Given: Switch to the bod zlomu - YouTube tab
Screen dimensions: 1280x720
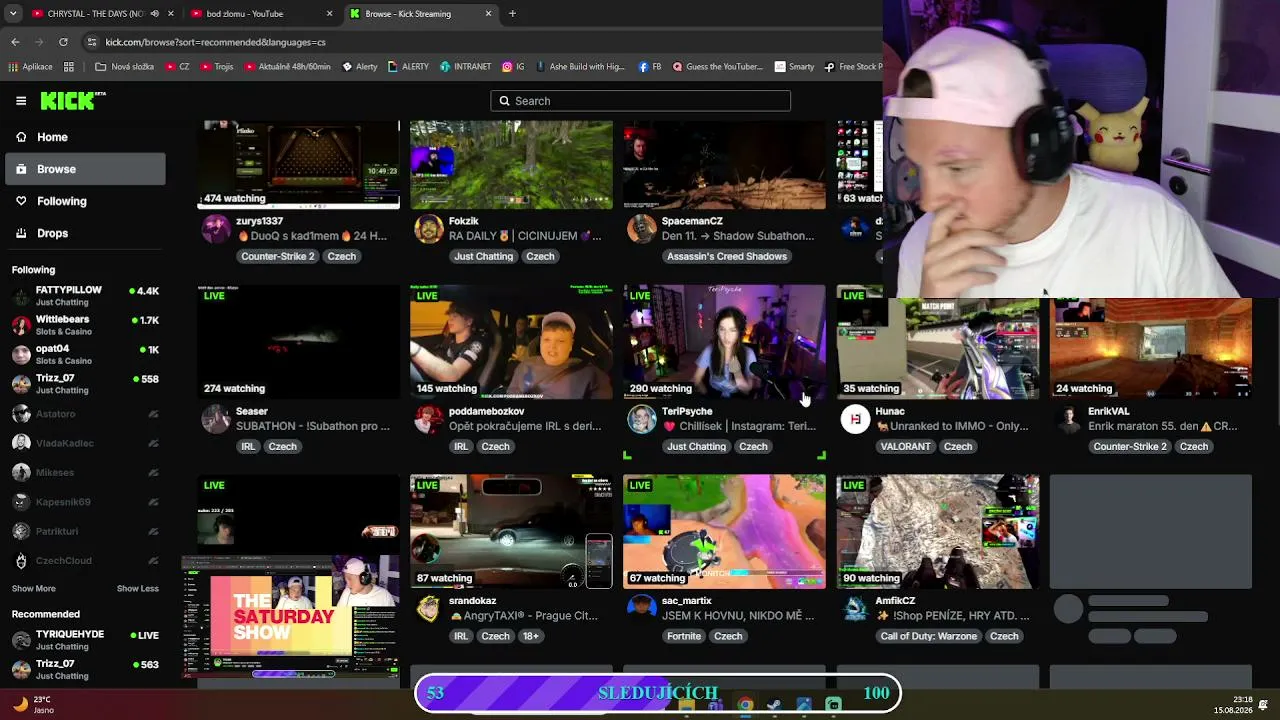Looking at the screenshot, I should (x=262, y=14).
